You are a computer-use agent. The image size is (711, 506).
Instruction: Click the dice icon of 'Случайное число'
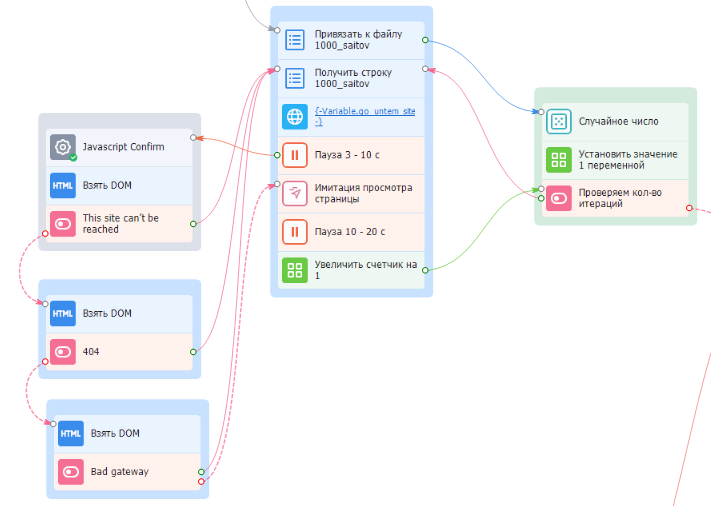coord(559,122)
